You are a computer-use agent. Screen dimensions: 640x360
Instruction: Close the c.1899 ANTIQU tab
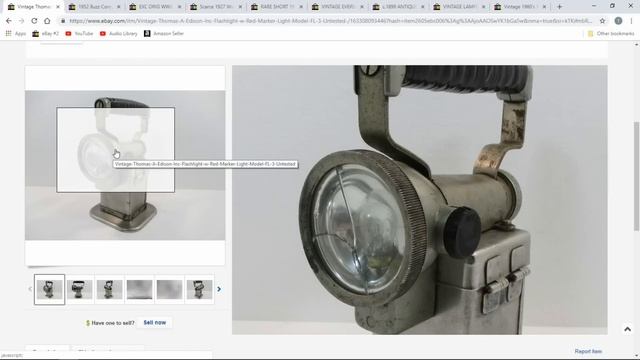[x=422, y=7]
